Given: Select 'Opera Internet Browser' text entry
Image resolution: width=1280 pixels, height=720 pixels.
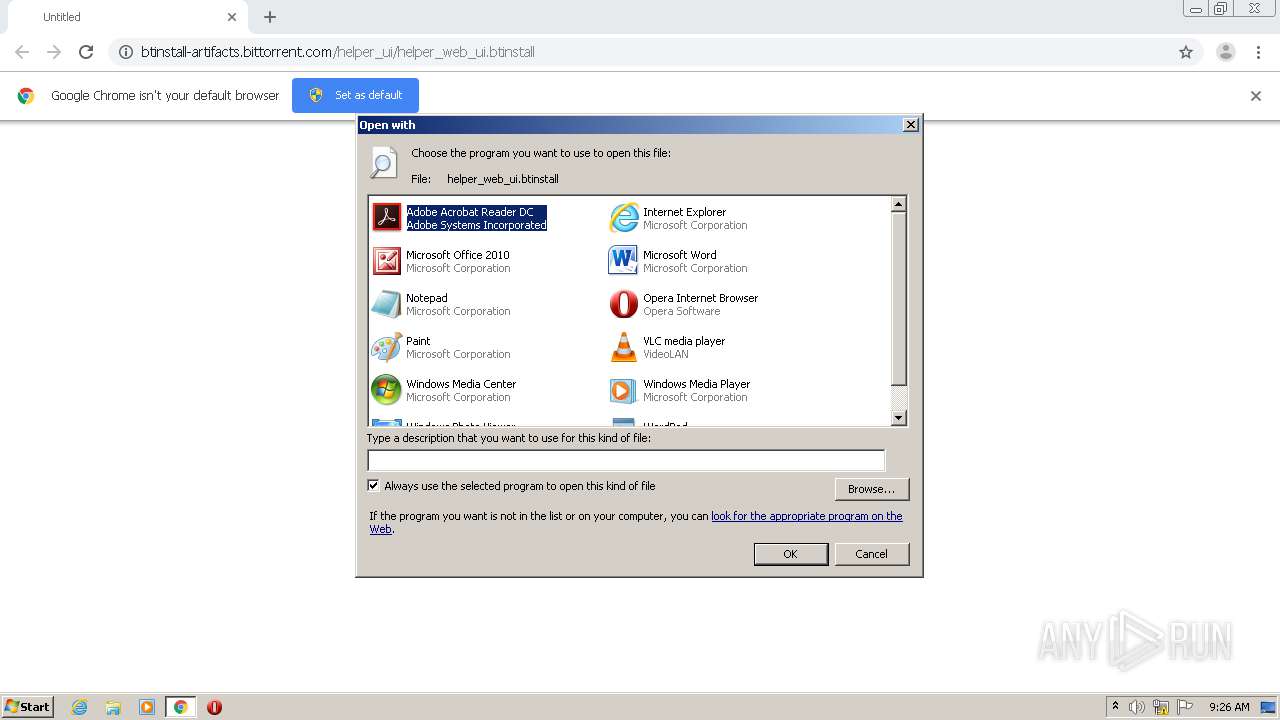Looking at the screenshot, I should point(700,298).
